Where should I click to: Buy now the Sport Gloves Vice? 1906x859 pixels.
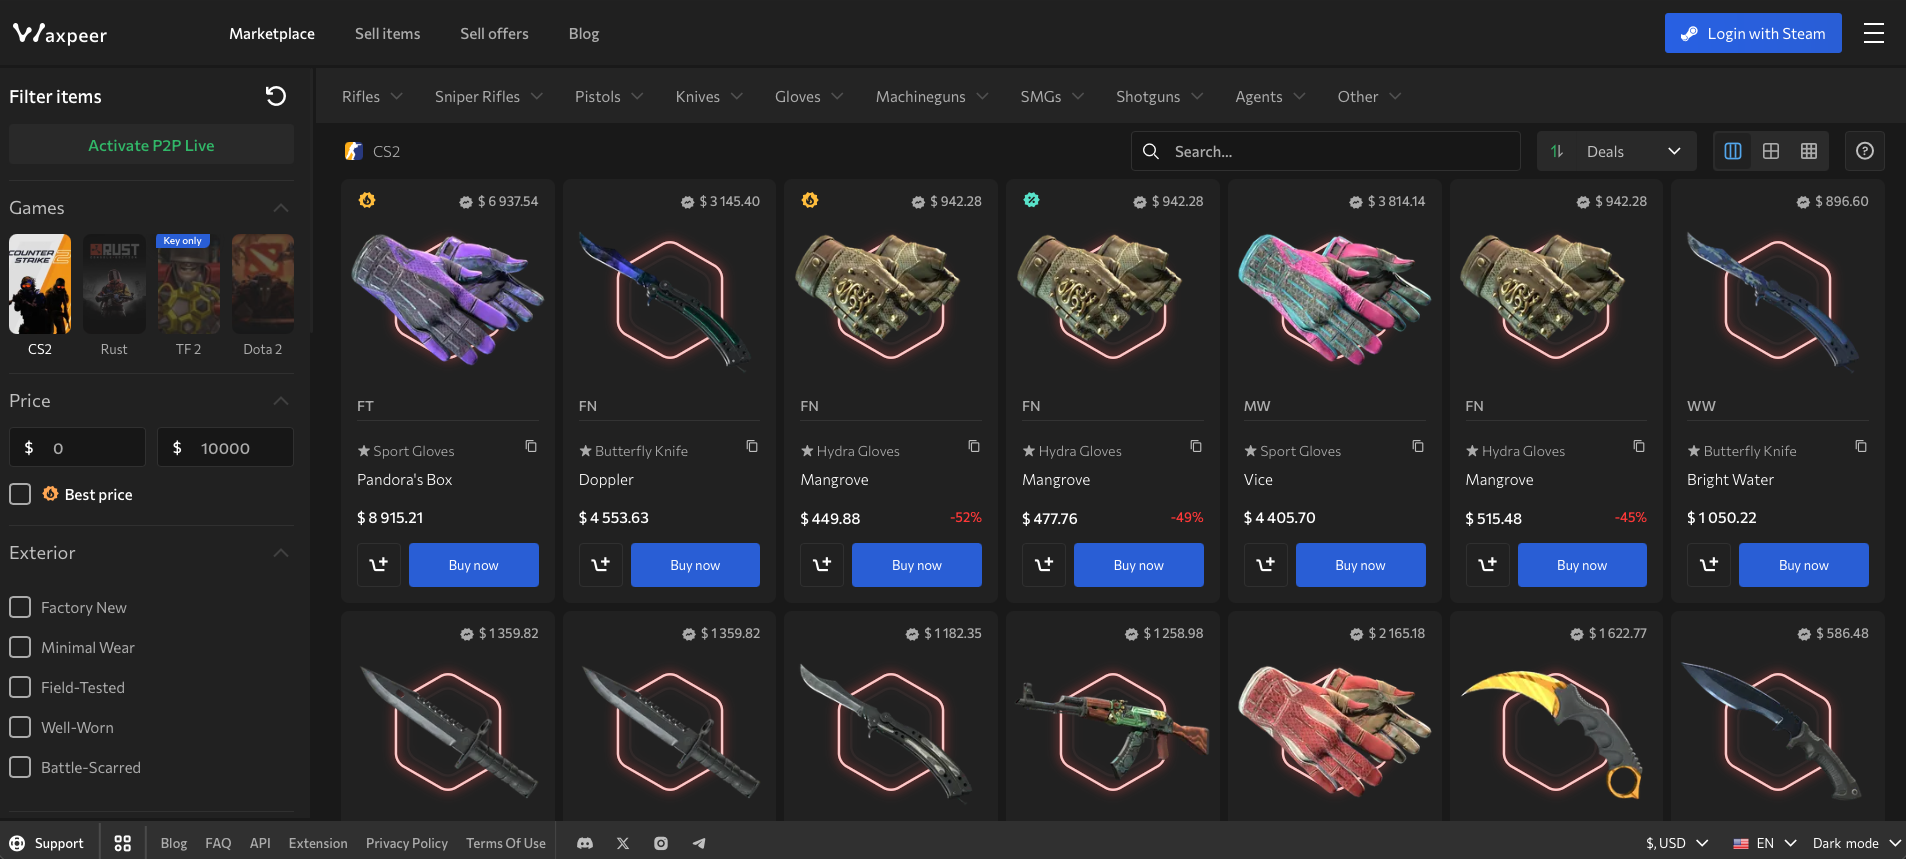[1360, 565]
